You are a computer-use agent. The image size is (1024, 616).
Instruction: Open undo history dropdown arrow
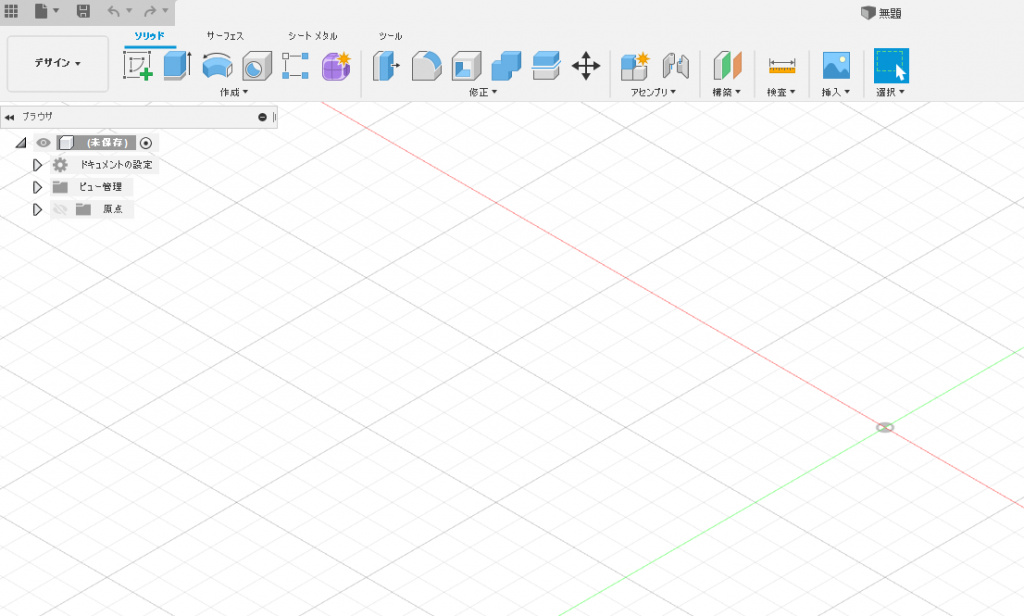tap(129, 10)
